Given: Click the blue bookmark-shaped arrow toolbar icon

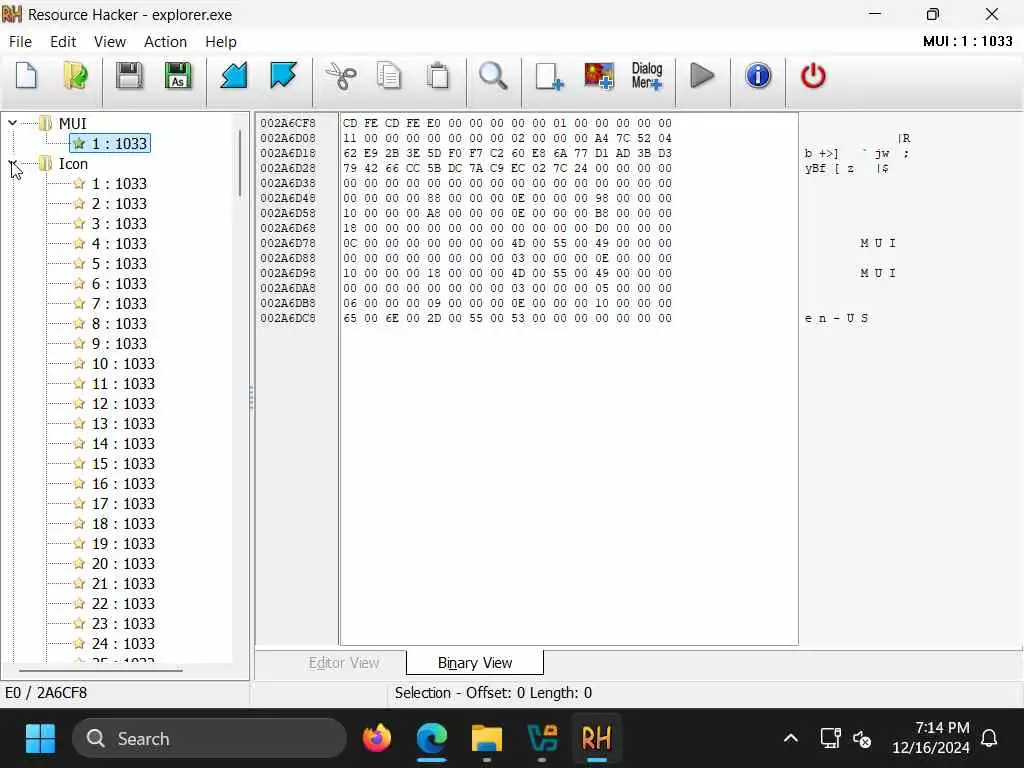Looking at the screenshot, I should [x=283, y=76].
